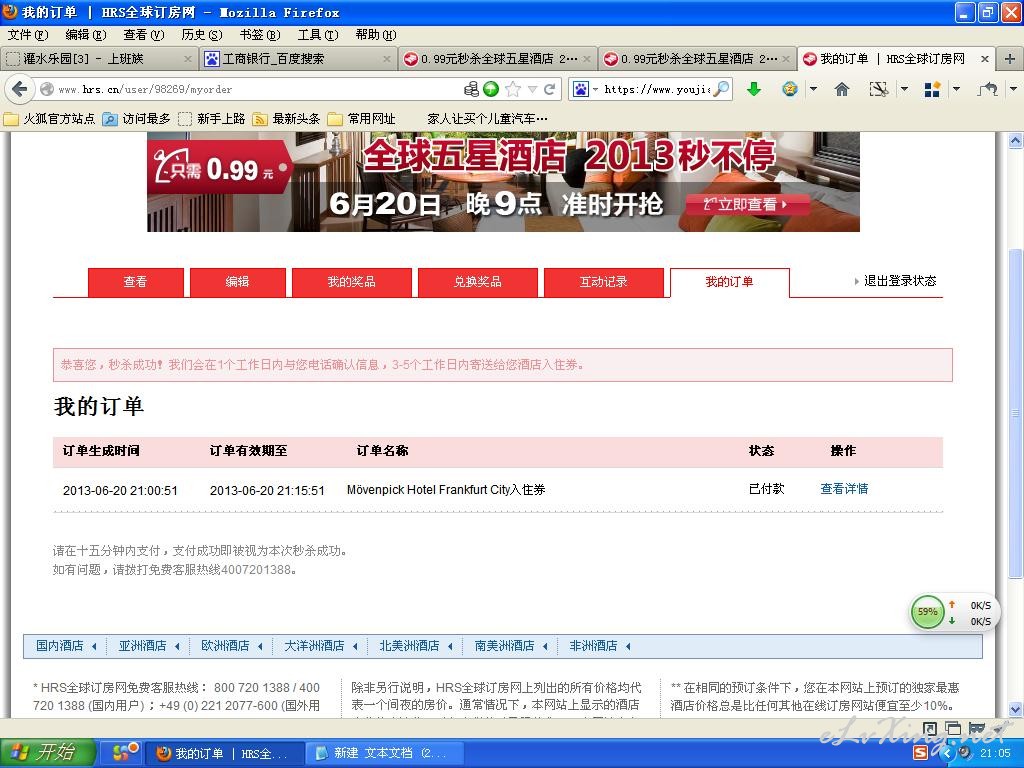The width and height of the screenshot is (1024, 768).
Task: Click the site identity globe icon
Action: pyautogui.click(x=46, y=89)
